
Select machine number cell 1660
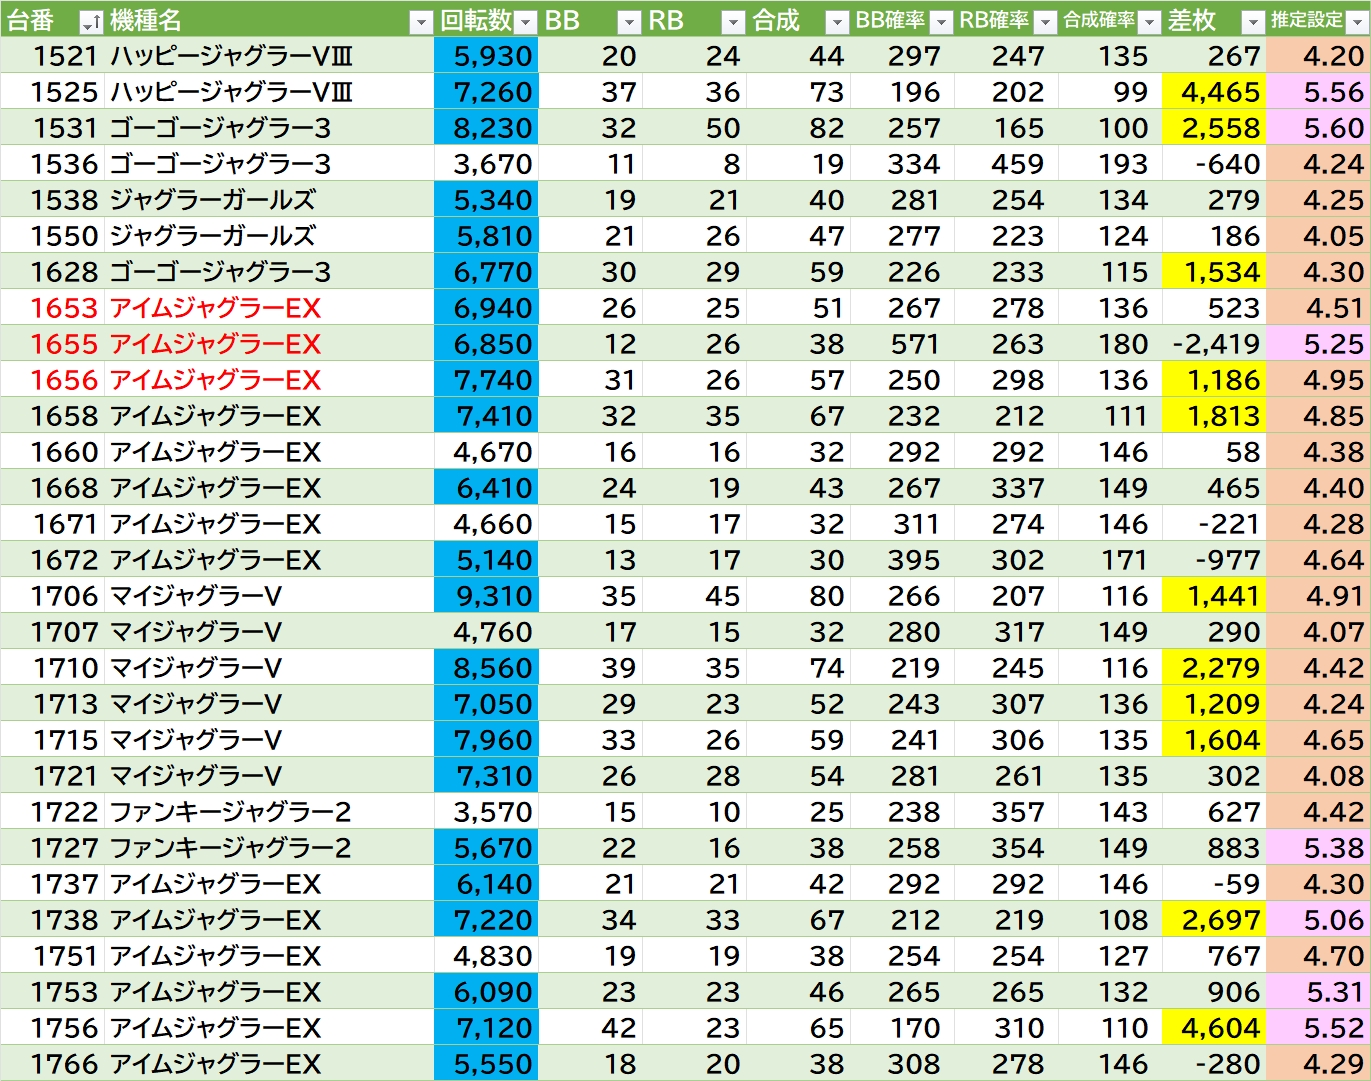pyautogui.click(x=52, y=452)
